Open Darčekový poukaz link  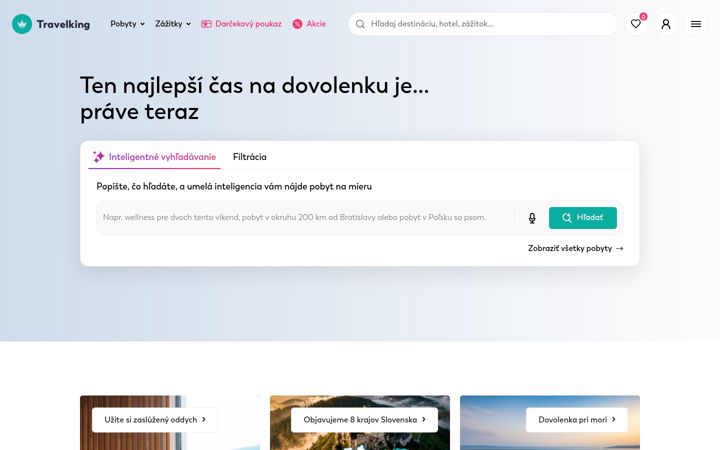[242, 24]
